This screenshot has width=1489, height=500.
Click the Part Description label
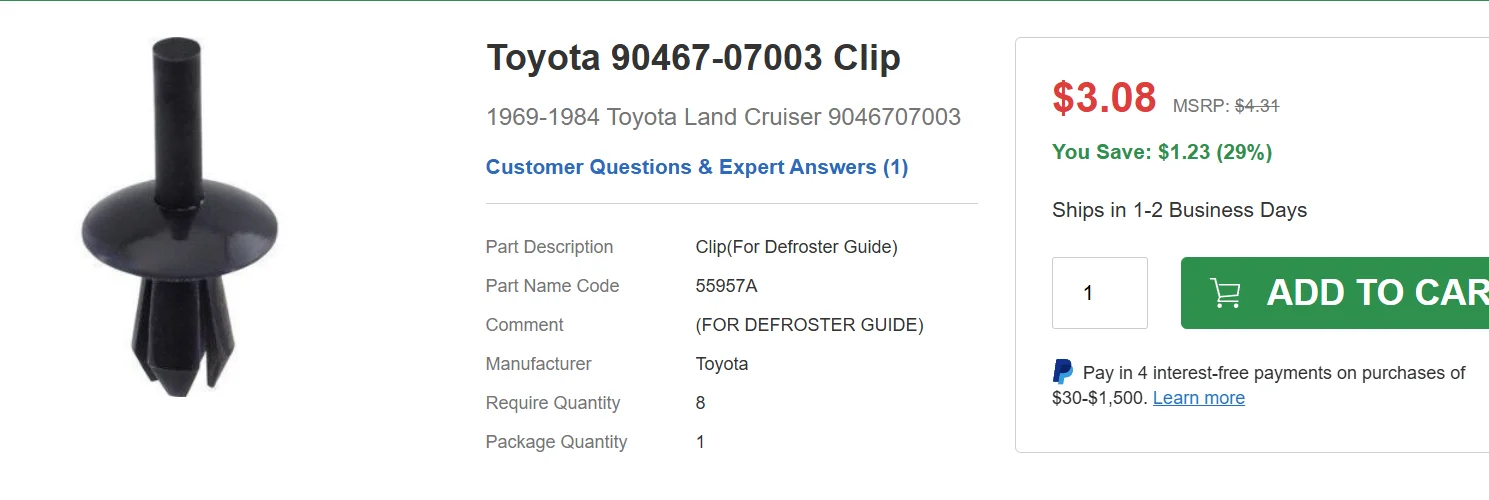point(549,247)
